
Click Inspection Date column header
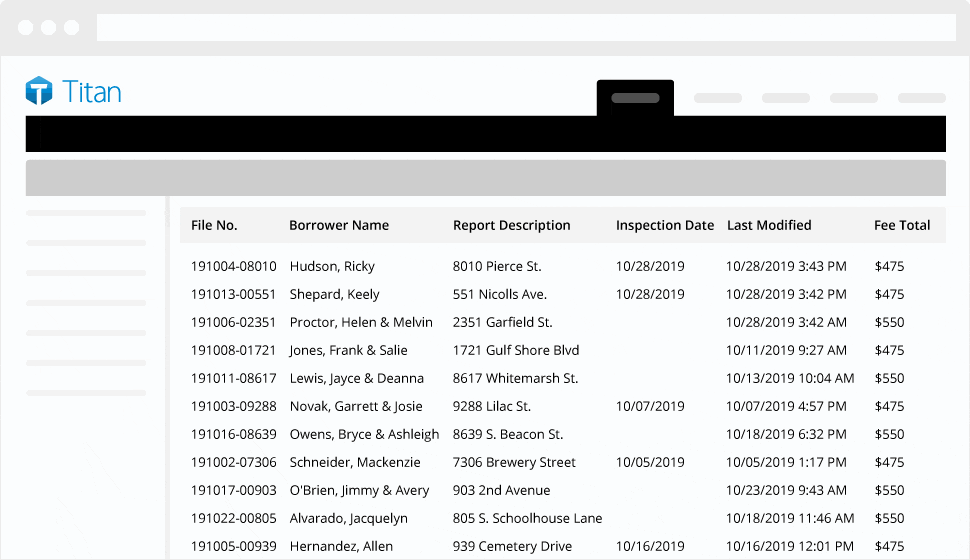click(x=665, y=225)
